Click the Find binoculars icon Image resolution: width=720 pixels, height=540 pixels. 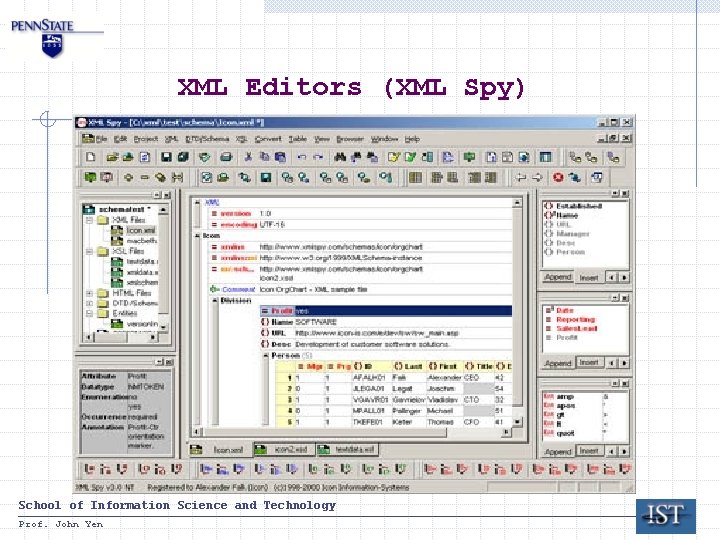pos(340,157)
